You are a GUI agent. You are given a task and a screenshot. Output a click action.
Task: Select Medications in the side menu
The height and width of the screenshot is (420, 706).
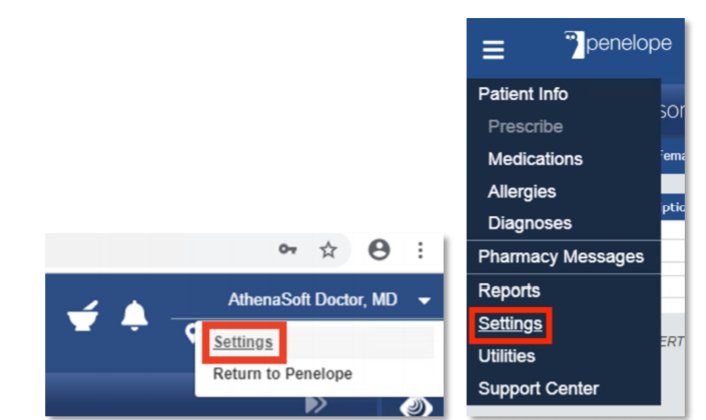pyautogui.click(x=535, y=159)
